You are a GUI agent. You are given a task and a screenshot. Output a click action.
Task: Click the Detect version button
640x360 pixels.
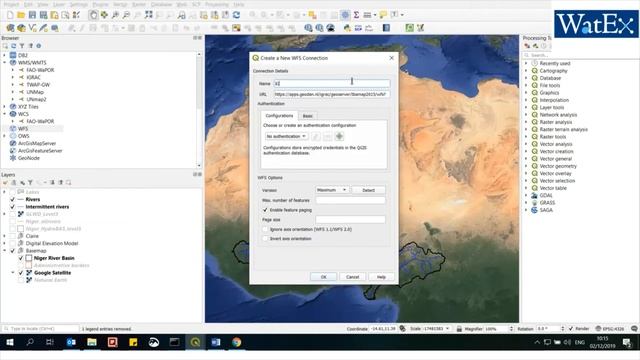[368, 190]
